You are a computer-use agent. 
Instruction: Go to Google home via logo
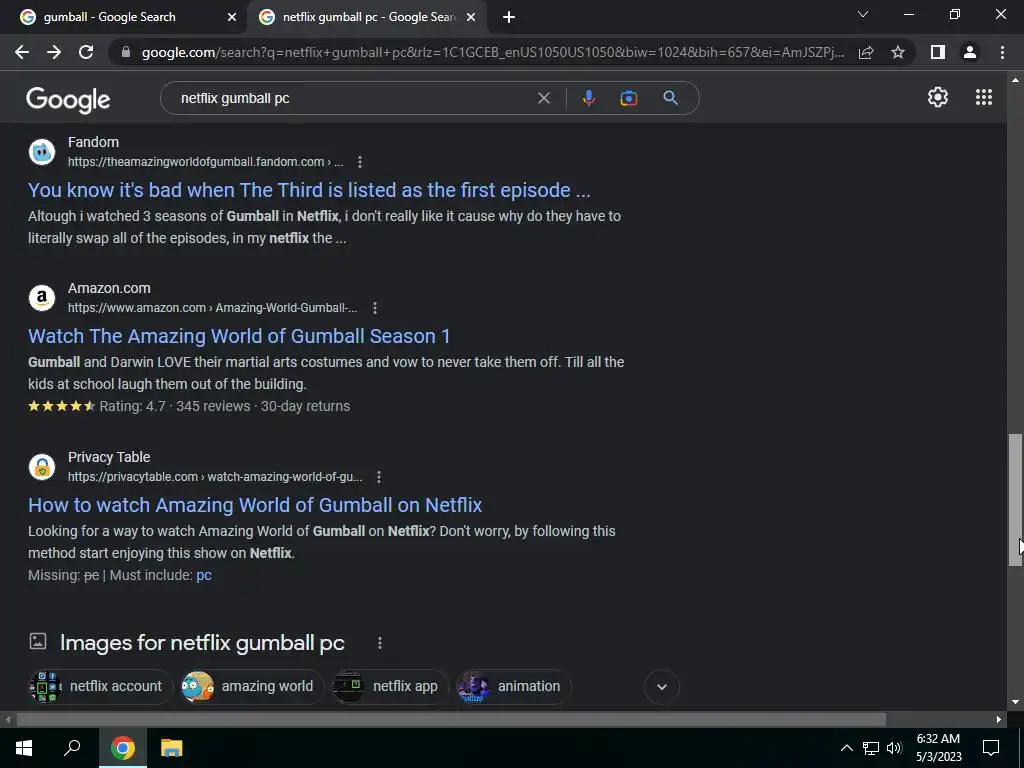point(68,99)
